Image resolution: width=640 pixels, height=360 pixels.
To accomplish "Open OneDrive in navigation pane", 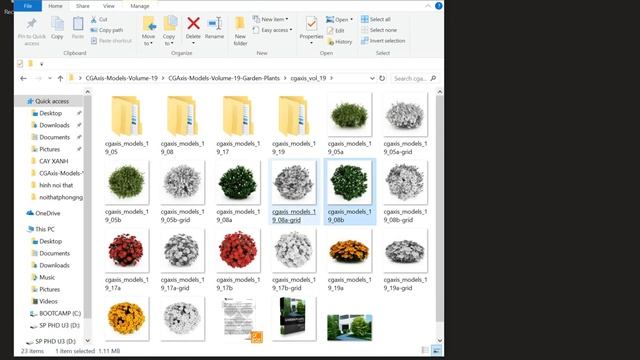I will point(43,213).
